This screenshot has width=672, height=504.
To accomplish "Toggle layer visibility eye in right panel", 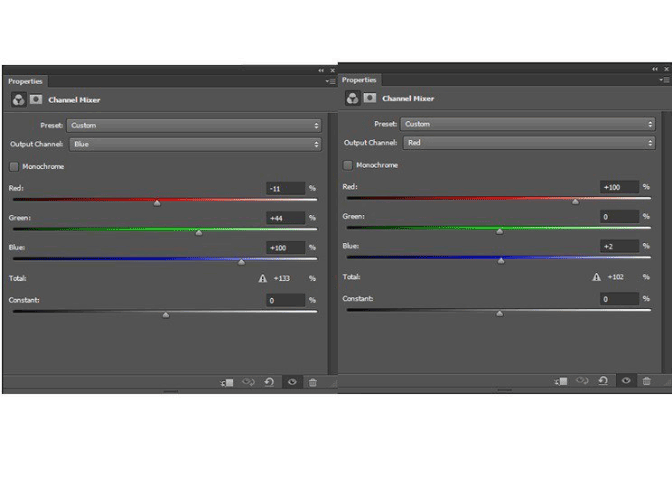I will 626,381.
